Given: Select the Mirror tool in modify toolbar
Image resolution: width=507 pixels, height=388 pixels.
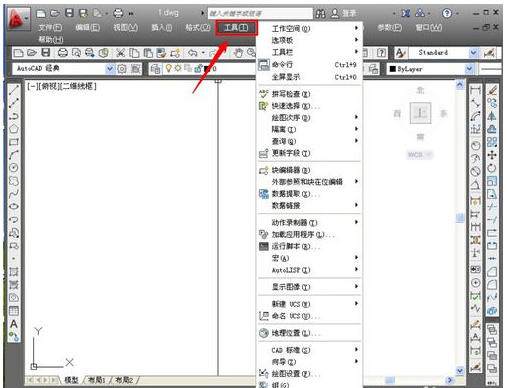Looking at the screenshot, I should pyautogui.click(x=492, y=116).
